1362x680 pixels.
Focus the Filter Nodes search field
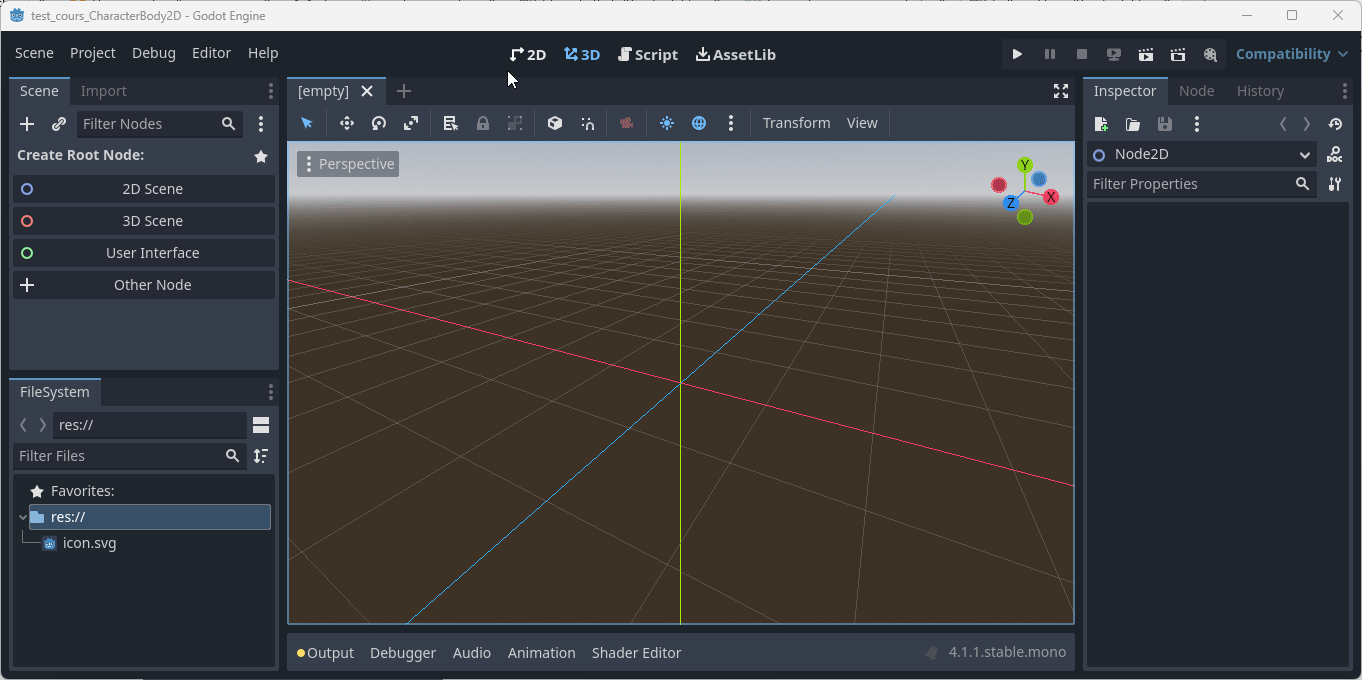pos(160,124)
